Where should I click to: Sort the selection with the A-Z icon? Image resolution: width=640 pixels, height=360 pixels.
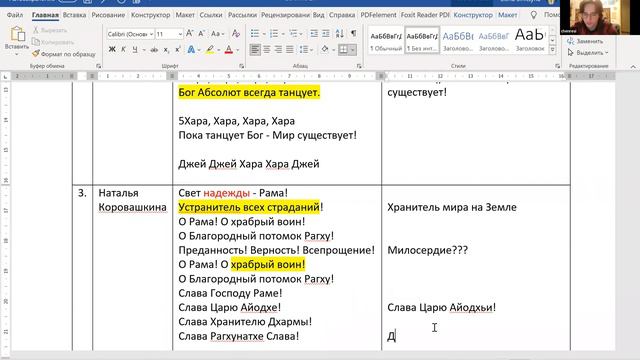pyautogui.click(x=340, y=33)
